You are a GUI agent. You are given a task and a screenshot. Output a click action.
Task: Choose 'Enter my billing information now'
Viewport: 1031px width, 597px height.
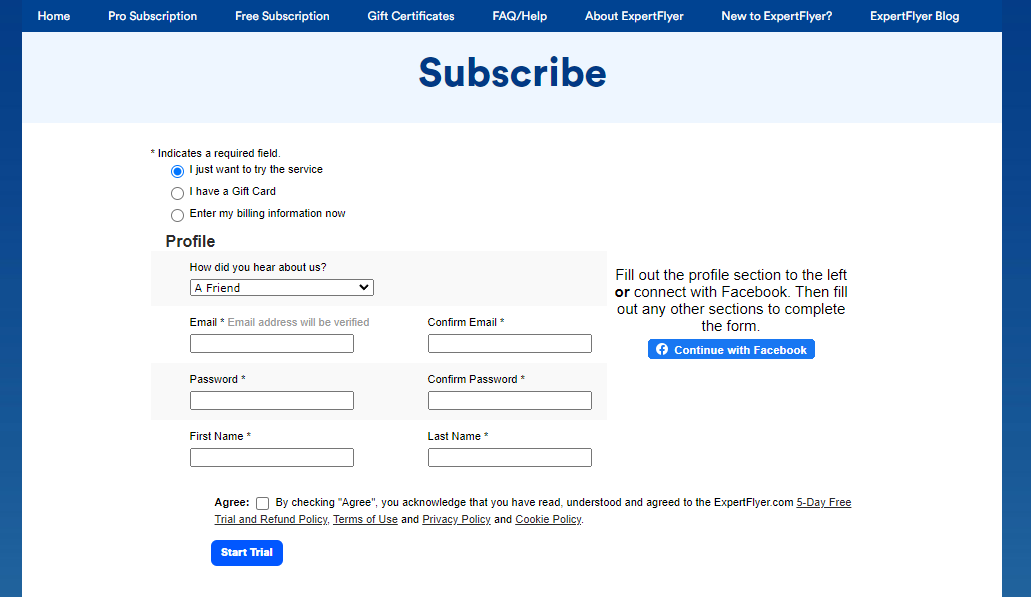pos(177,215)
